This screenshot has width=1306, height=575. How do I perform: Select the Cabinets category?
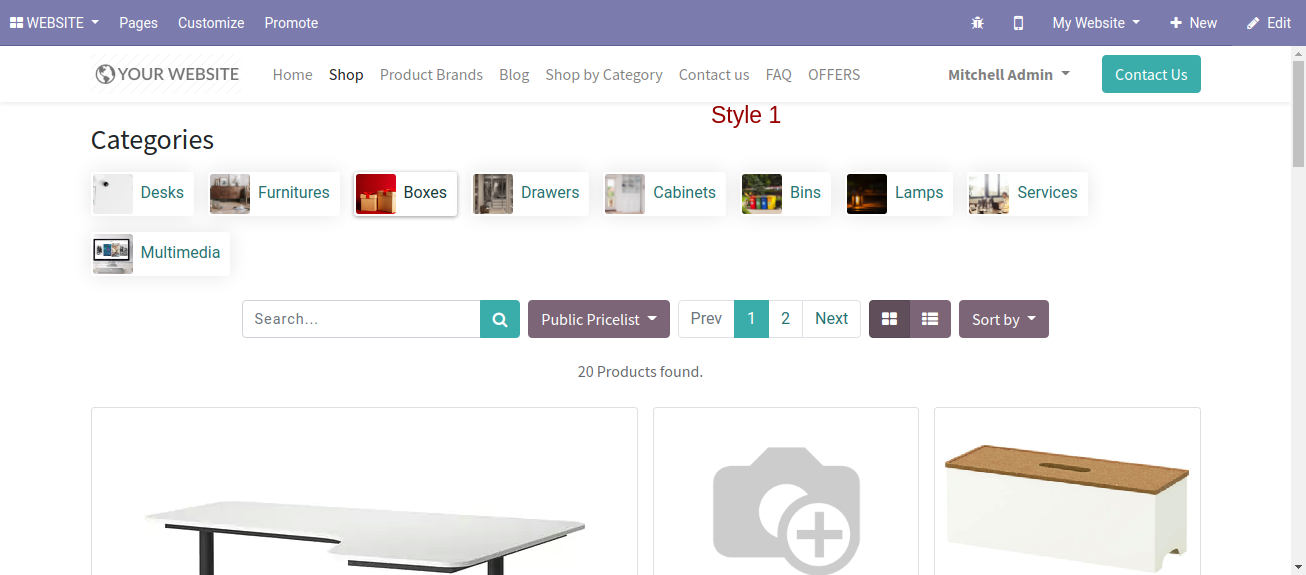[x=665, y=193]
